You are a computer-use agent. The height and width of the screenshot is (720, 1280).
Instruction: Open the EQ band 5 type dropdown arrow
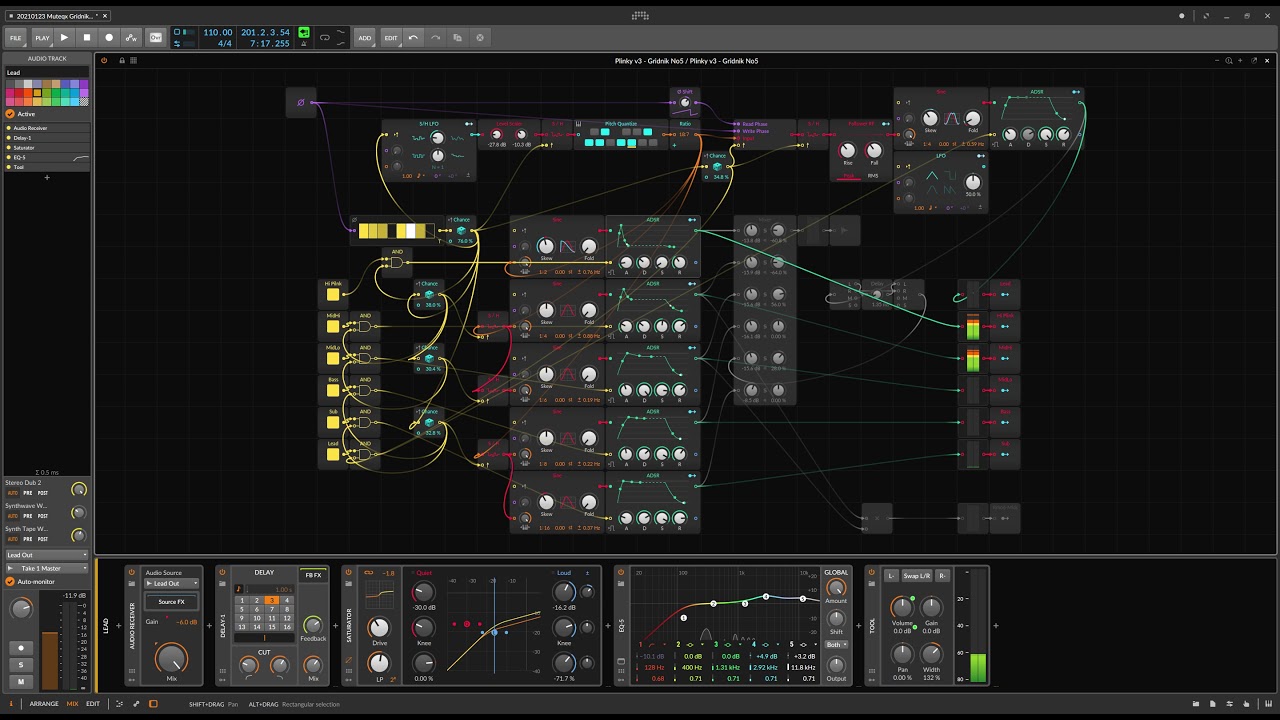(816, 644)
